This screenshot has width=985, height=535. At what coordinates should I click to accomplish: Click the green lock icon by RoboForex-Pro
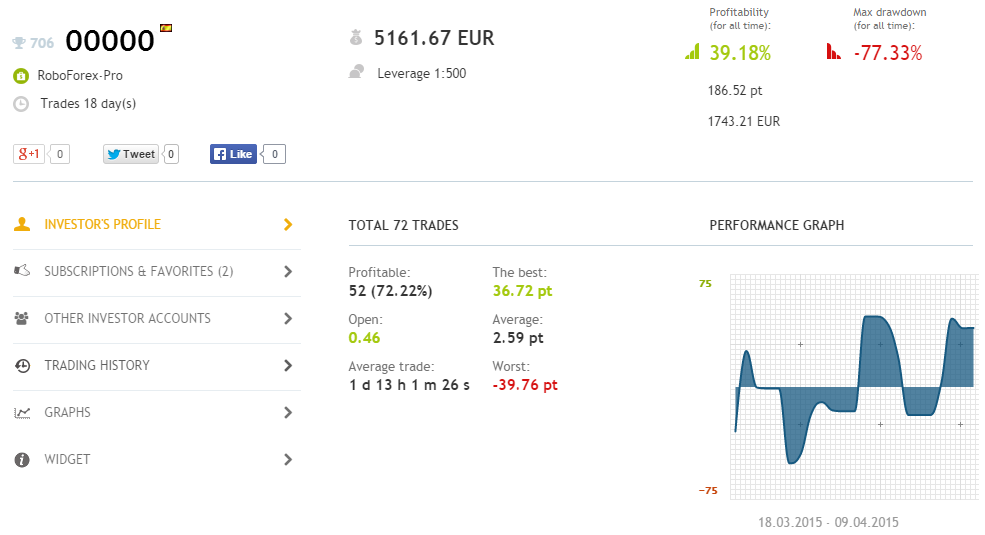[21, 75]
